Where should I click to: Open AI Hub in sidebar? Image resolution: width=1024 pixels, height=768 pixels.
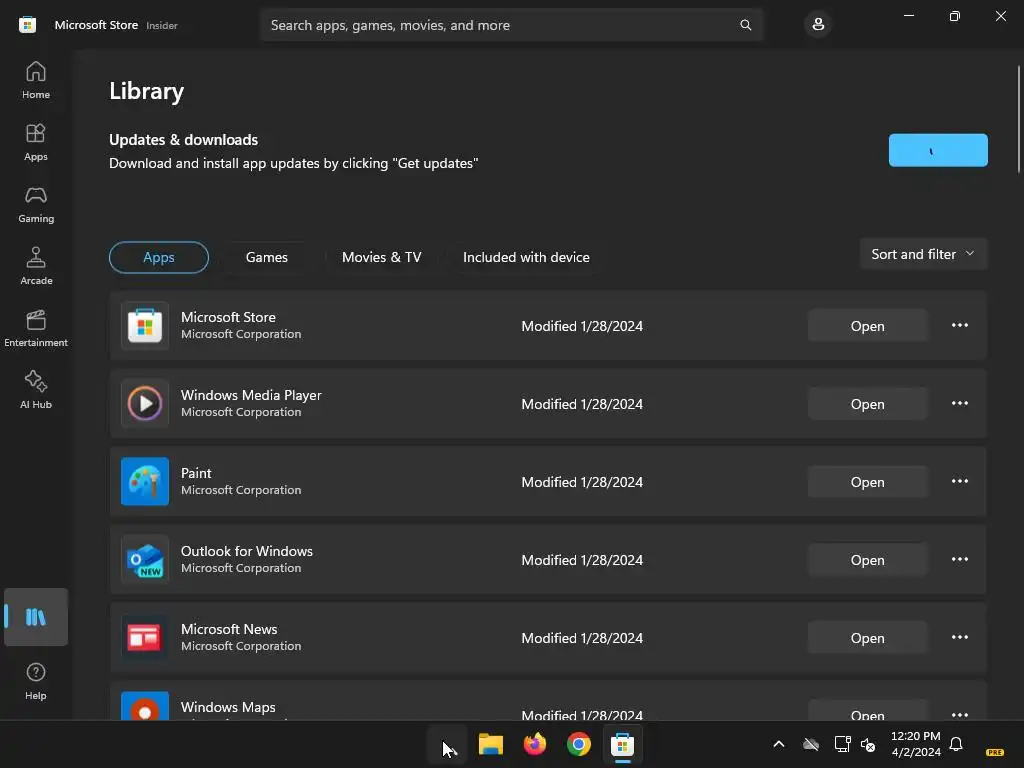tap(36, 390)
